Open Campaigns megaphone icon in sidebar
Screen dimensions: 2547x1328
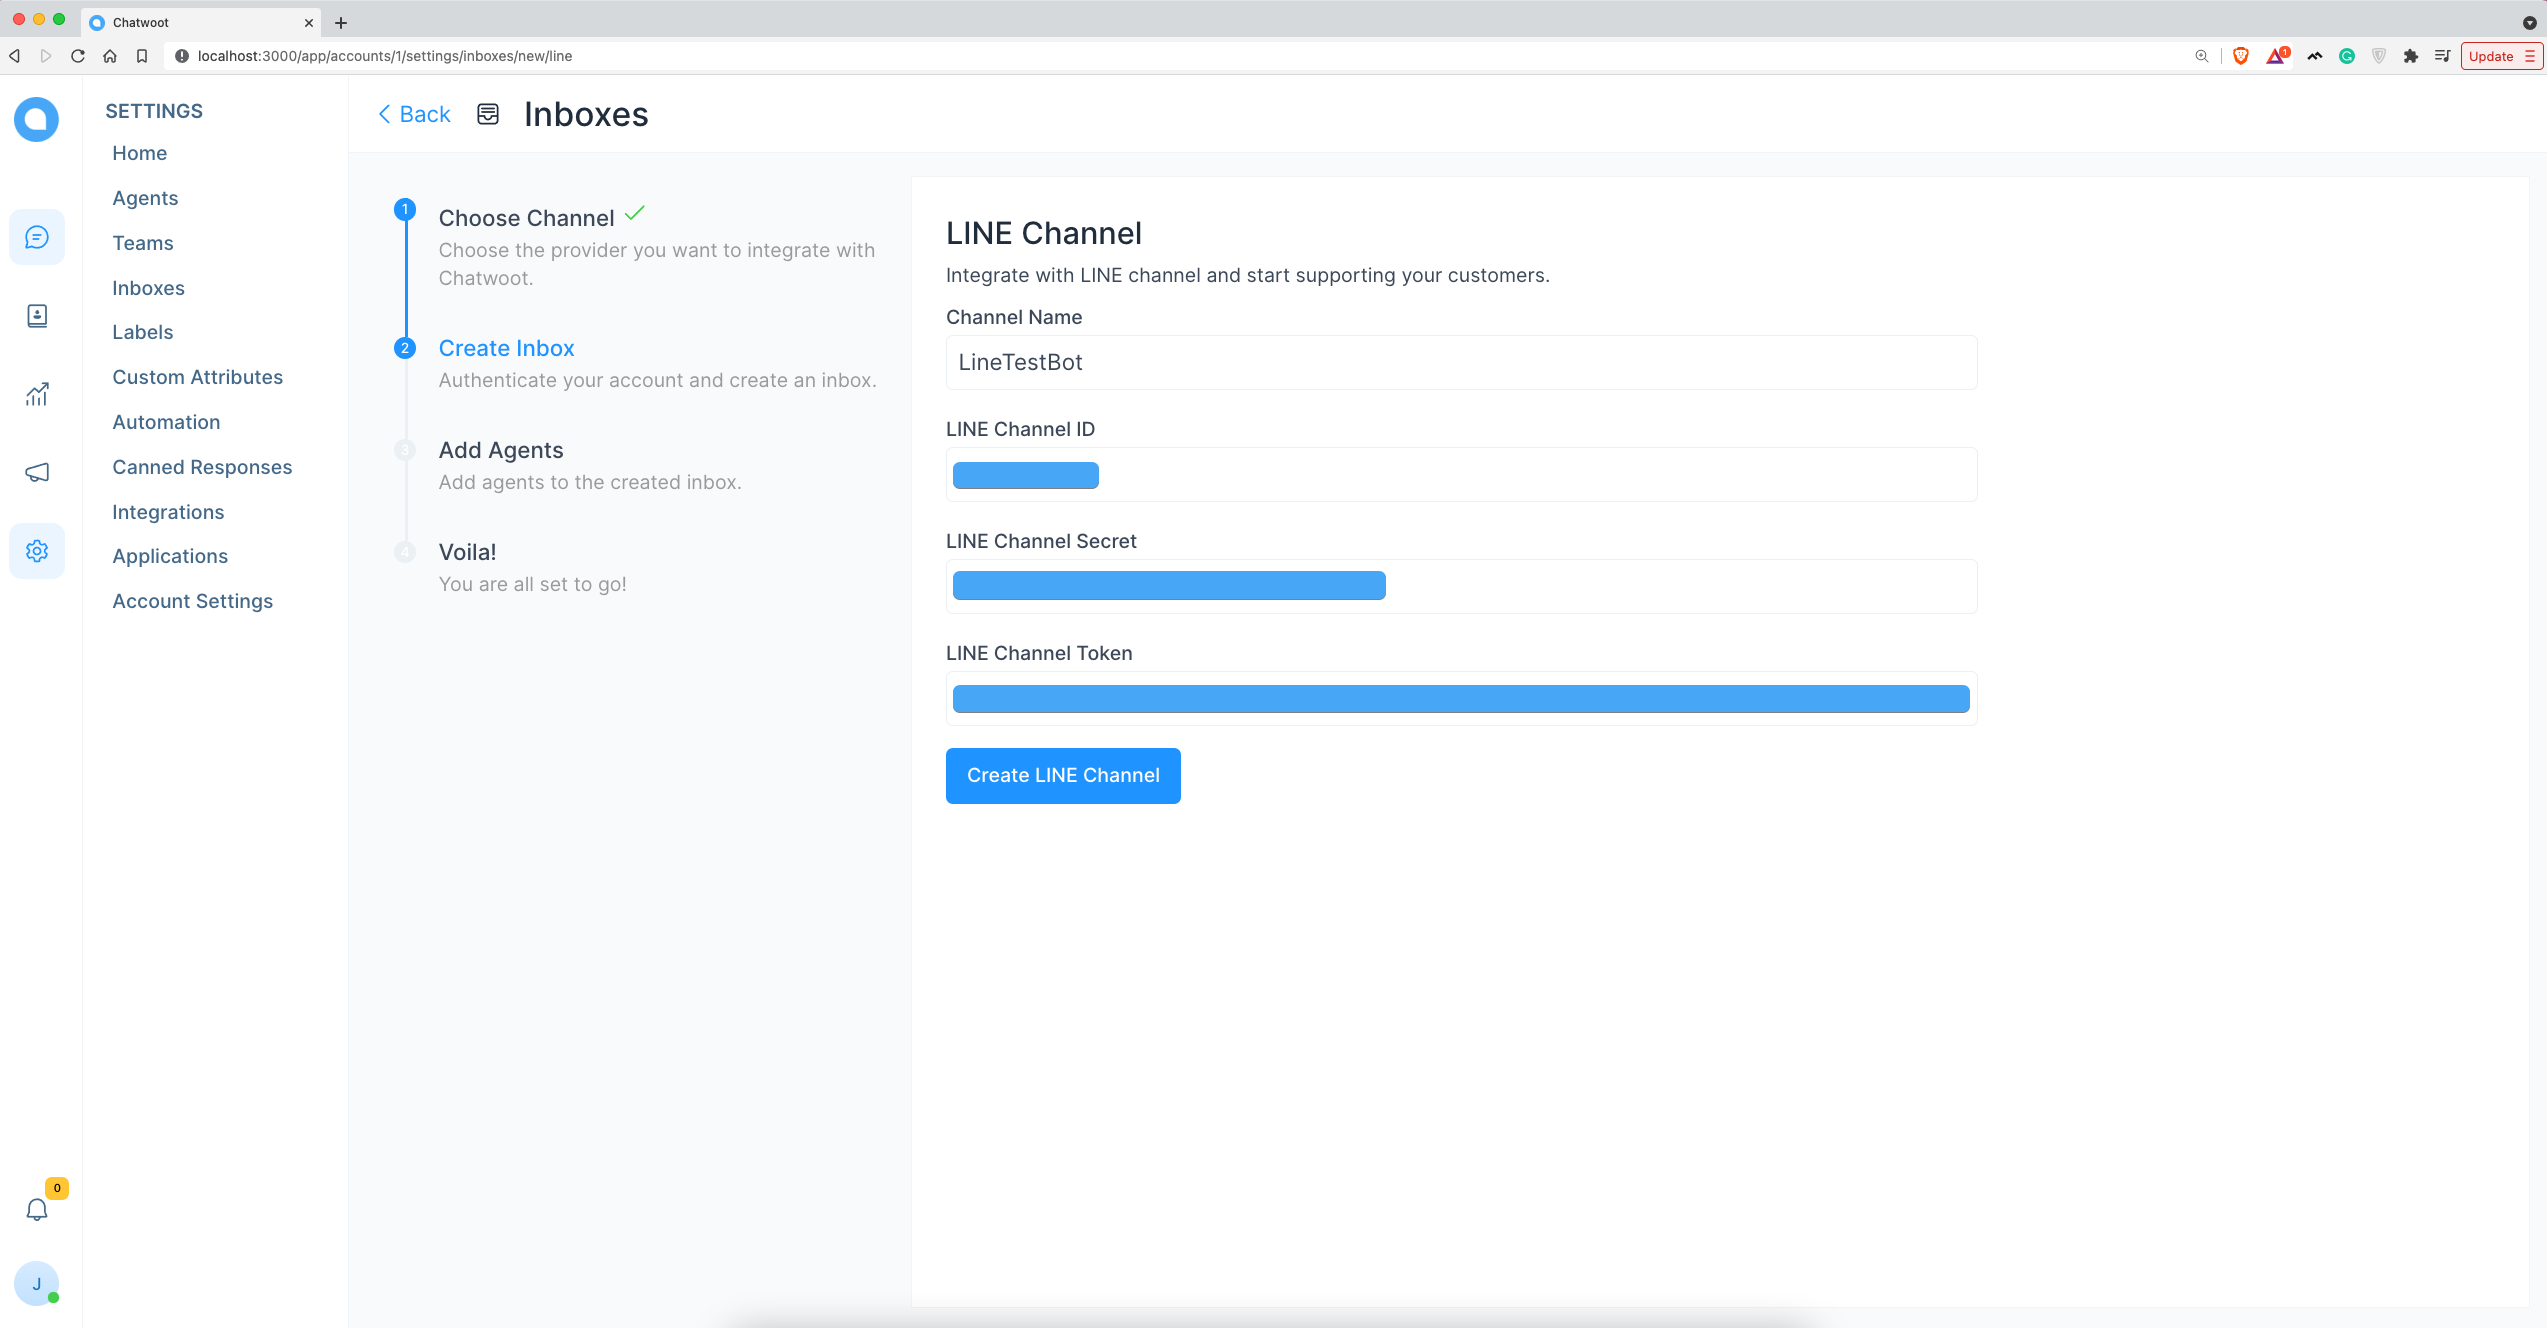click(x=37, y=472)
